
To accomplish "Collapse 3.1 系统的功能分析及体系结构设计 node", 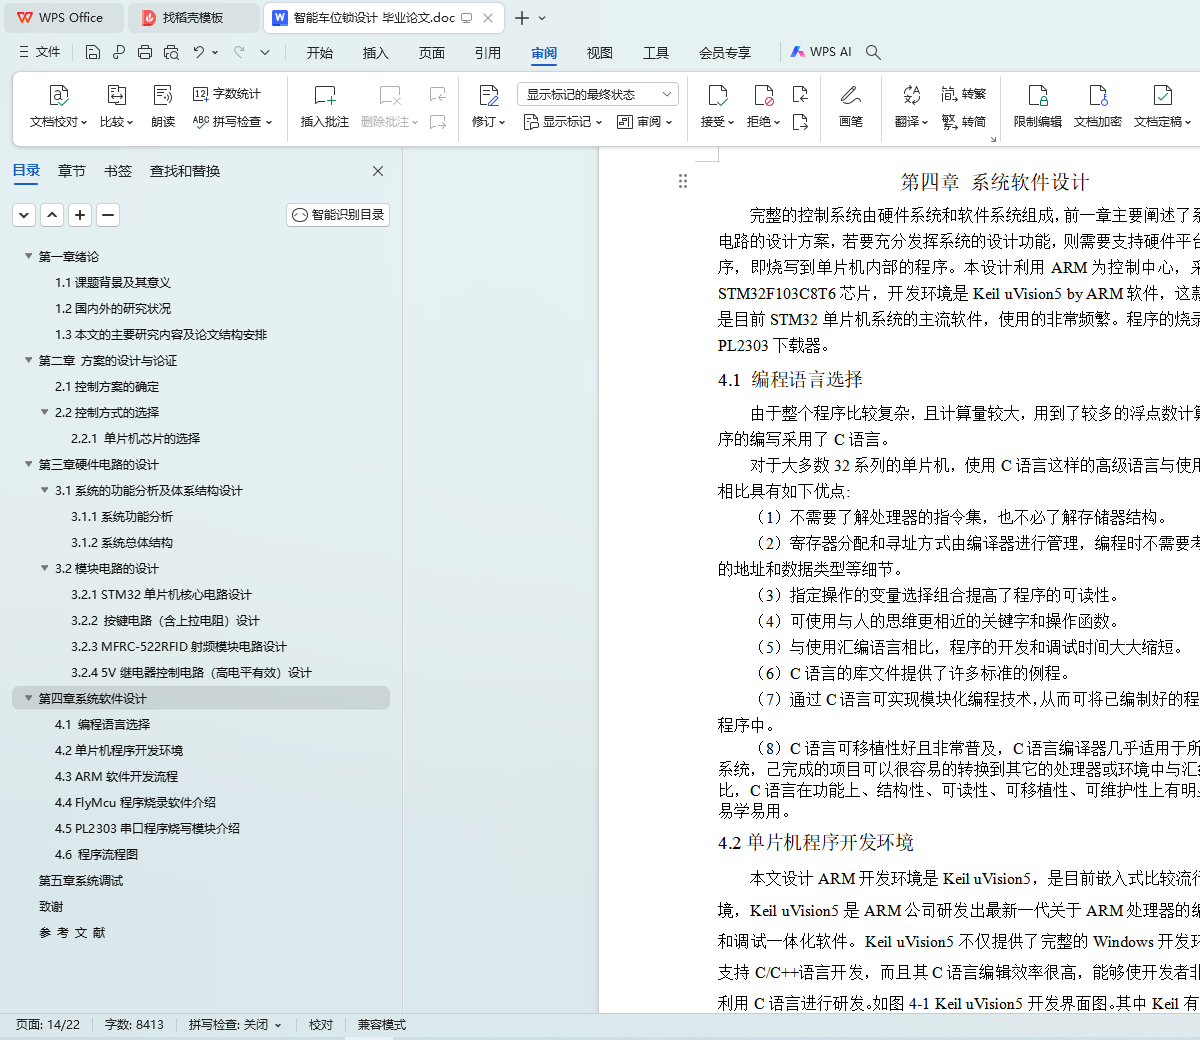I will (45, 490).
